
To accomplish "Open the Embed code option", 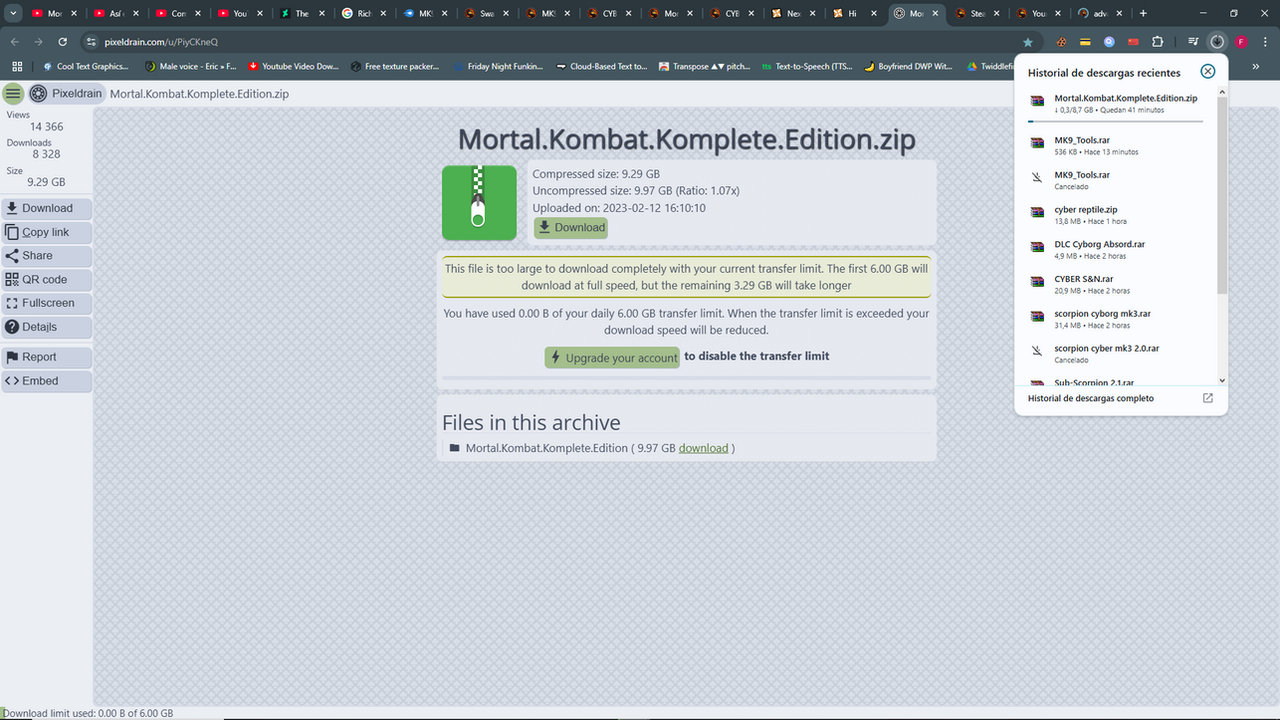I will click(x=47, y=381).
